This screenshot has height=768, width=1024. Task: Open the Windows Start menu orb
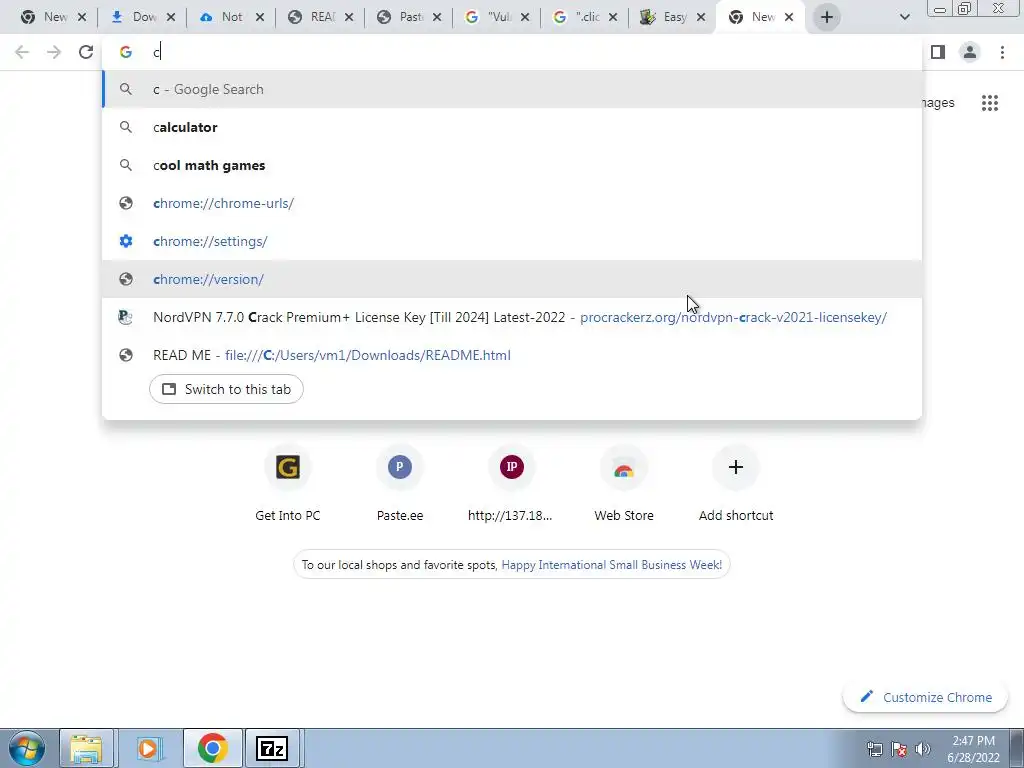pos(27,748)
